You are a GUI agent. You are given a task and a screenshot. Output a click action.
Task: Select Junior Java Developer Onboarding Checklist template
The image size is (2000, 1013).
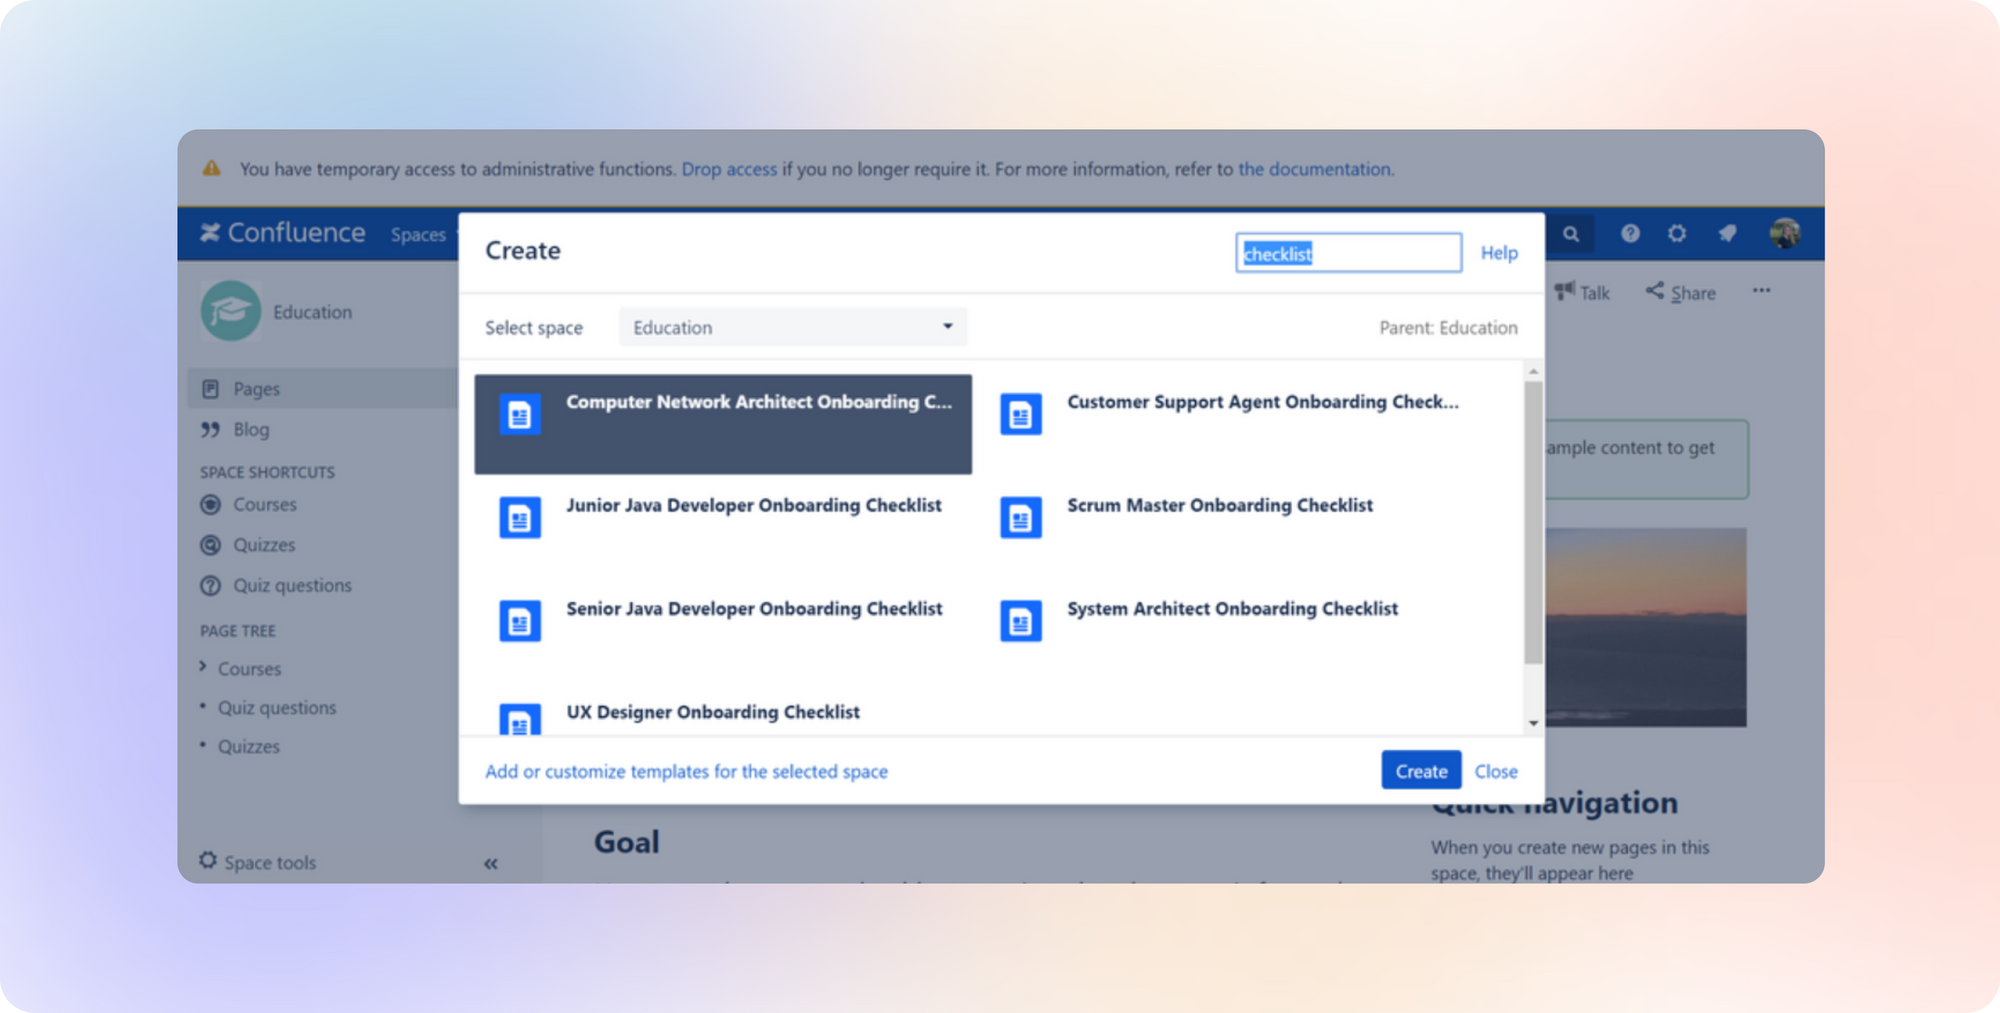click(753, 506)
